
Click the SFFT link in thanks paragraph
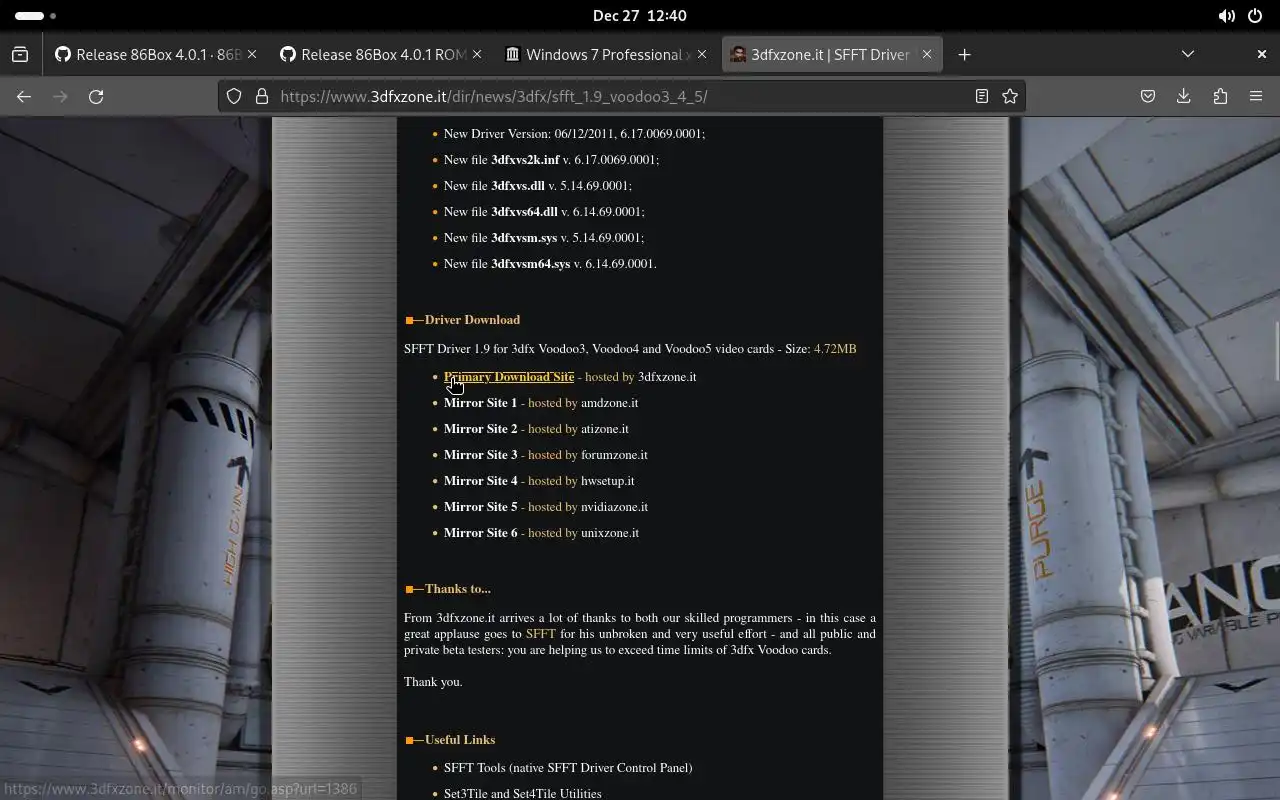[541, 634]
